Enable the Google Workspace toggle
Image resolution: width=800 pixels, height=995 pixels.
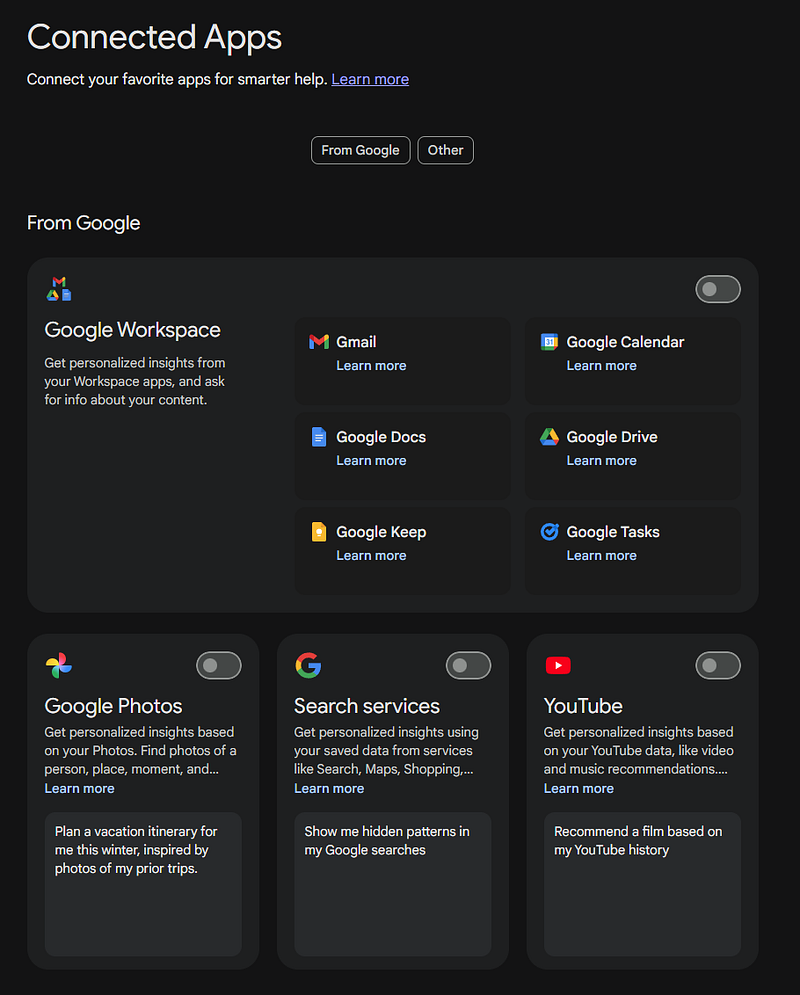click(x=718, y=289)
